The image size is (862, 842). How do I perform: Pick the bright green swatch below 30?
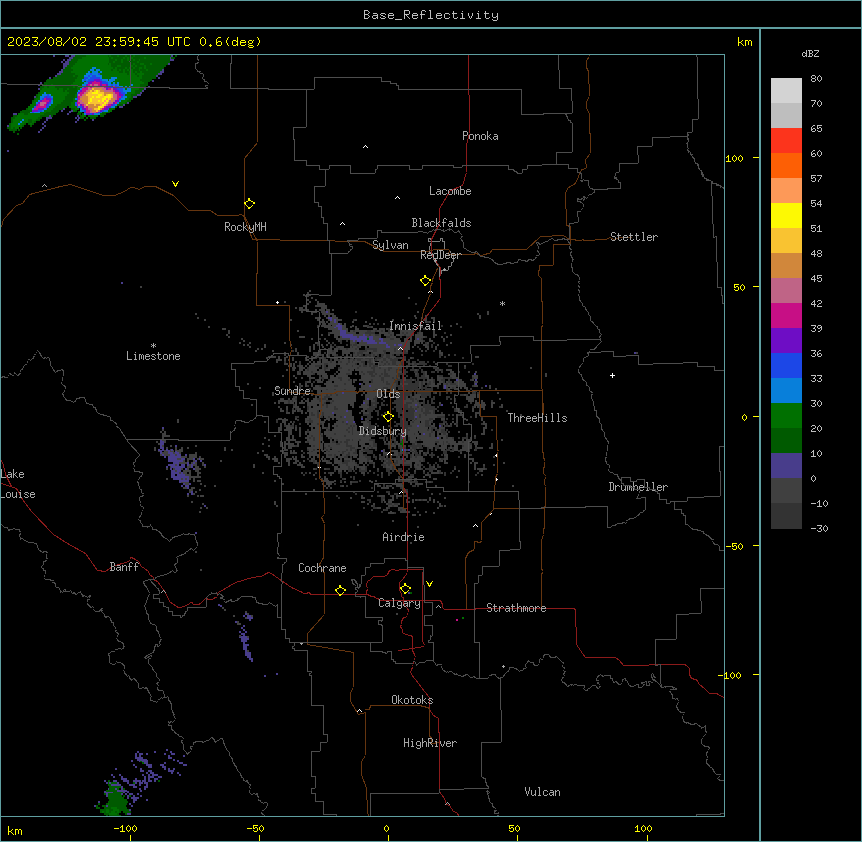(x=786, y=416)
